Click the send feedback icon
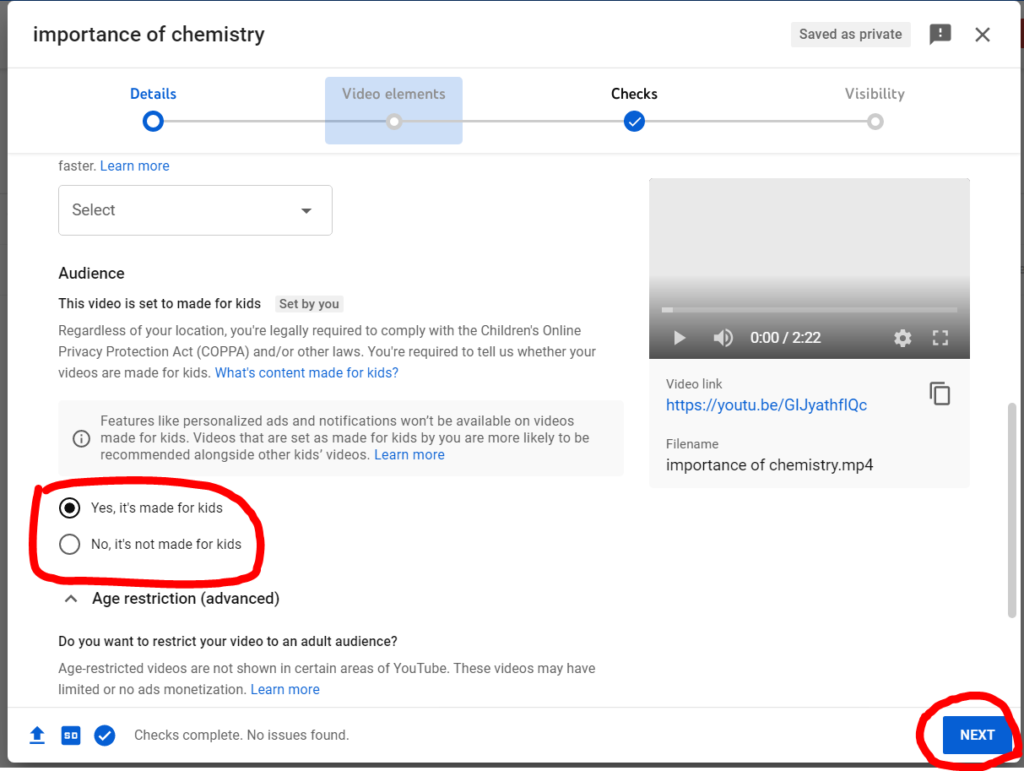The height and width of the screenshot is (771, 1024). (940, 34)
